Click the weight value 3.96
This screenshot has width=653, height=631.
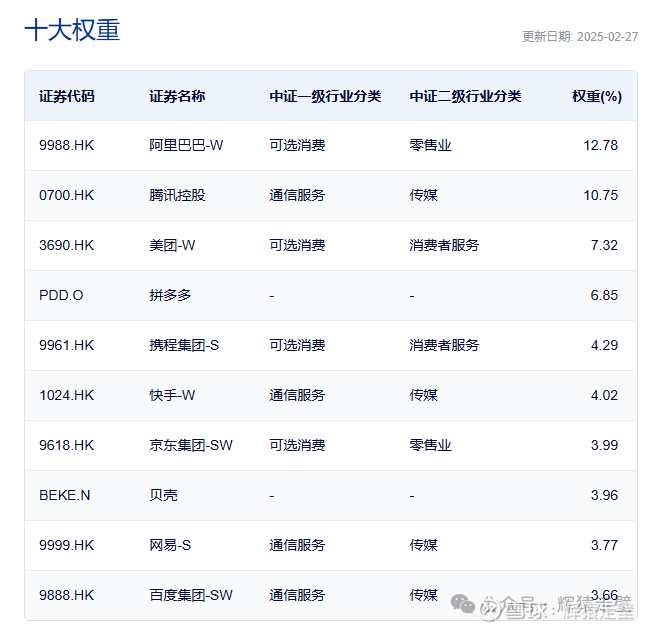point(604,495)
